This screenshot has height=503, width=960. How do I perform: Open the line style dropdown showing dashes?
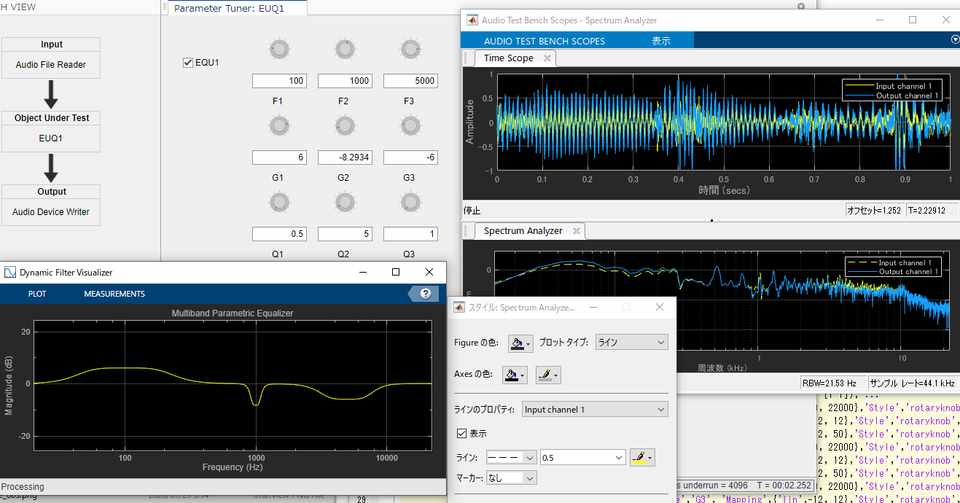[x=511, y=457]
